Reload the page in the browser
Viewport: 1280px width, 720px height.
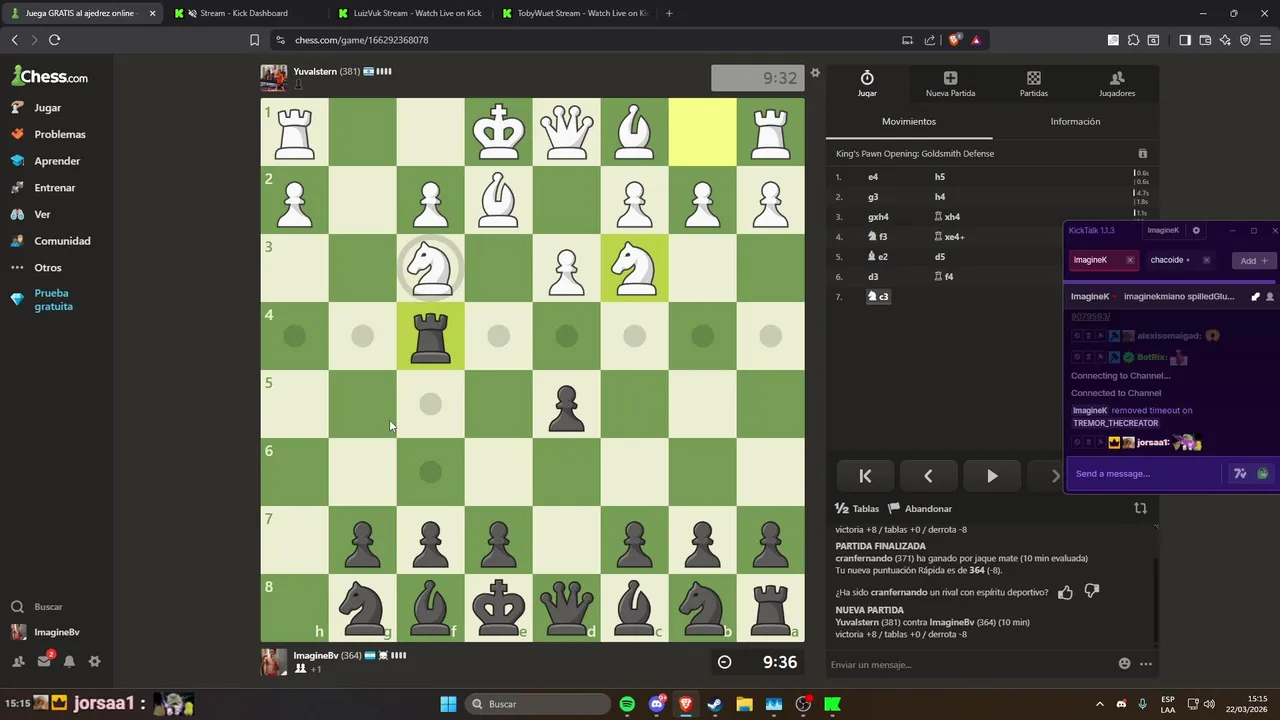coord(54,40)
